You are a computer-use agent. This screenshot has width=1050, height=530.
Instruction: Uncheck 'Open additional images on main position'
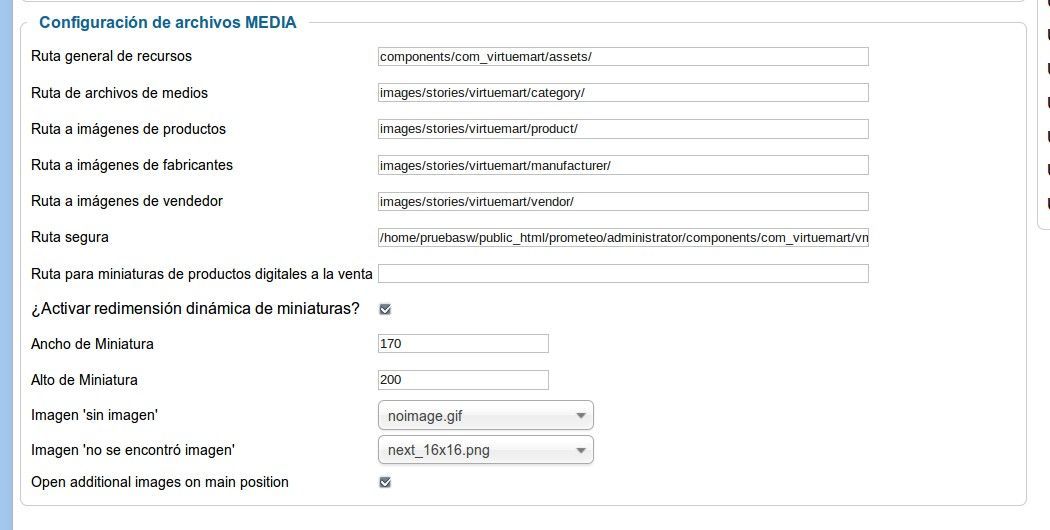click(x=385, y=482)
